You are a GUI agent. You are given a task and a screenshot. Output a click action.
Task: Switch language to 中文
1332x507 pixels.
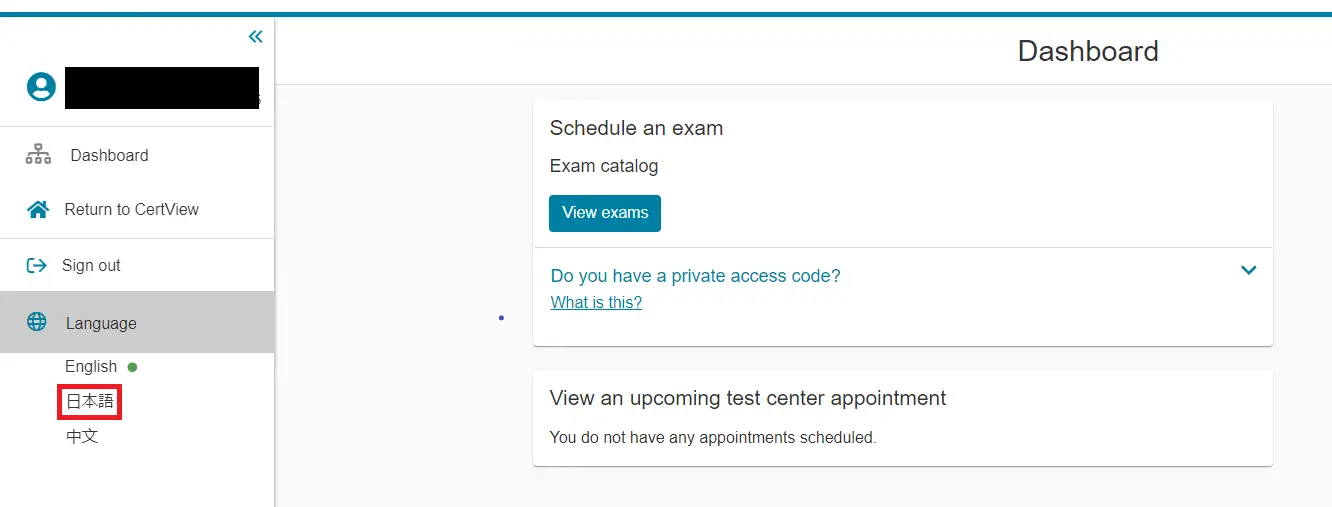click(x=82, y=437)
